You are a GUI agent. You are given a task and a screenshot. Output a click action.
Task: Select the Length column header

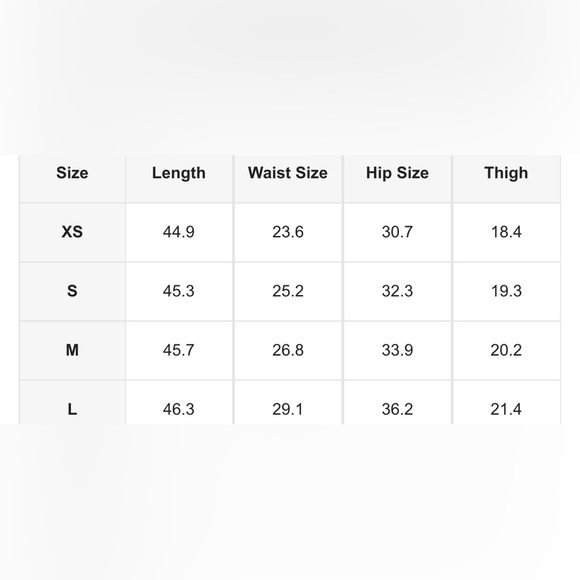pyautogui.click(x=179, y=173)
